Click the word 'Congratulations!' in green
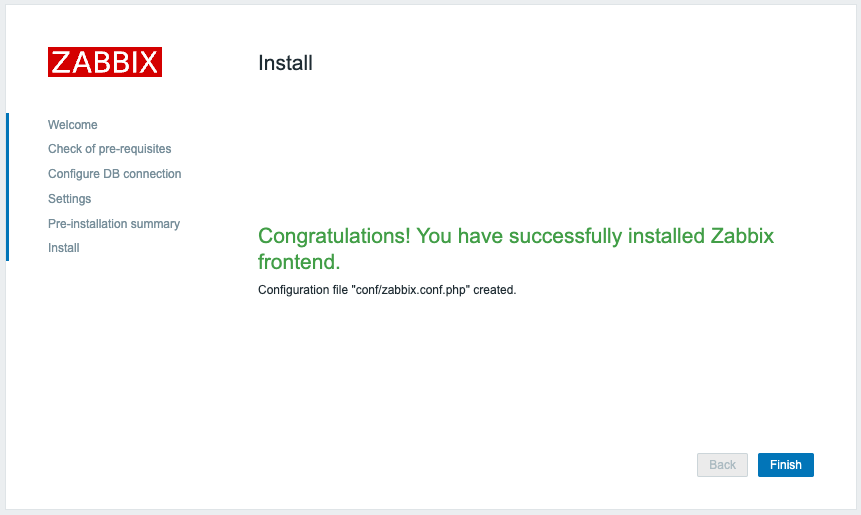Viewport: 861px width, 515px height. point(334,236)
